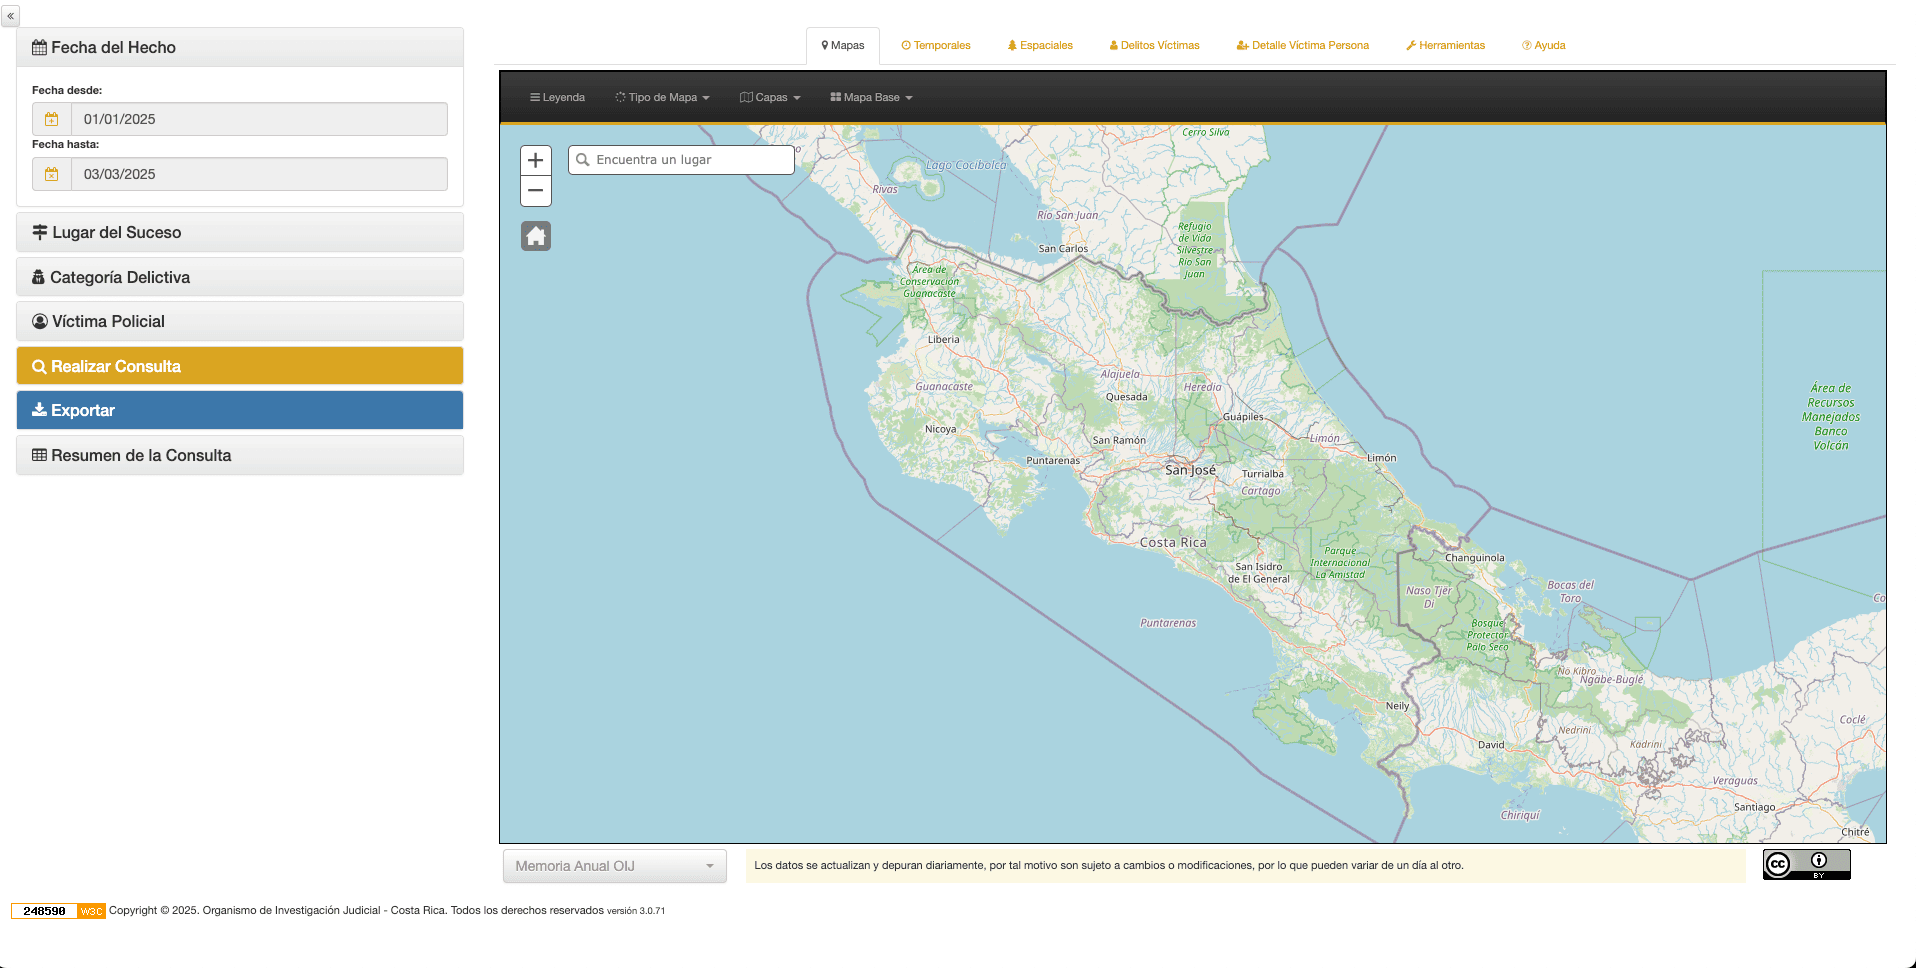Expand the Categoría Delictiva section
Screen dimensions: 1916x968
pyautogui.click(x=240, y=277)
